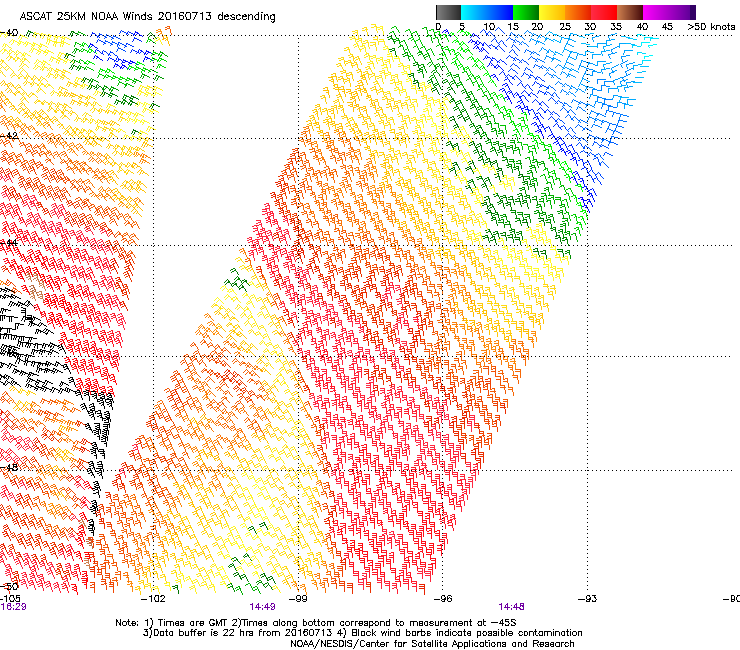This screenshot has height=650, width=740.
Task: Click the '25' legend scale label
Action: coord(564,26)
